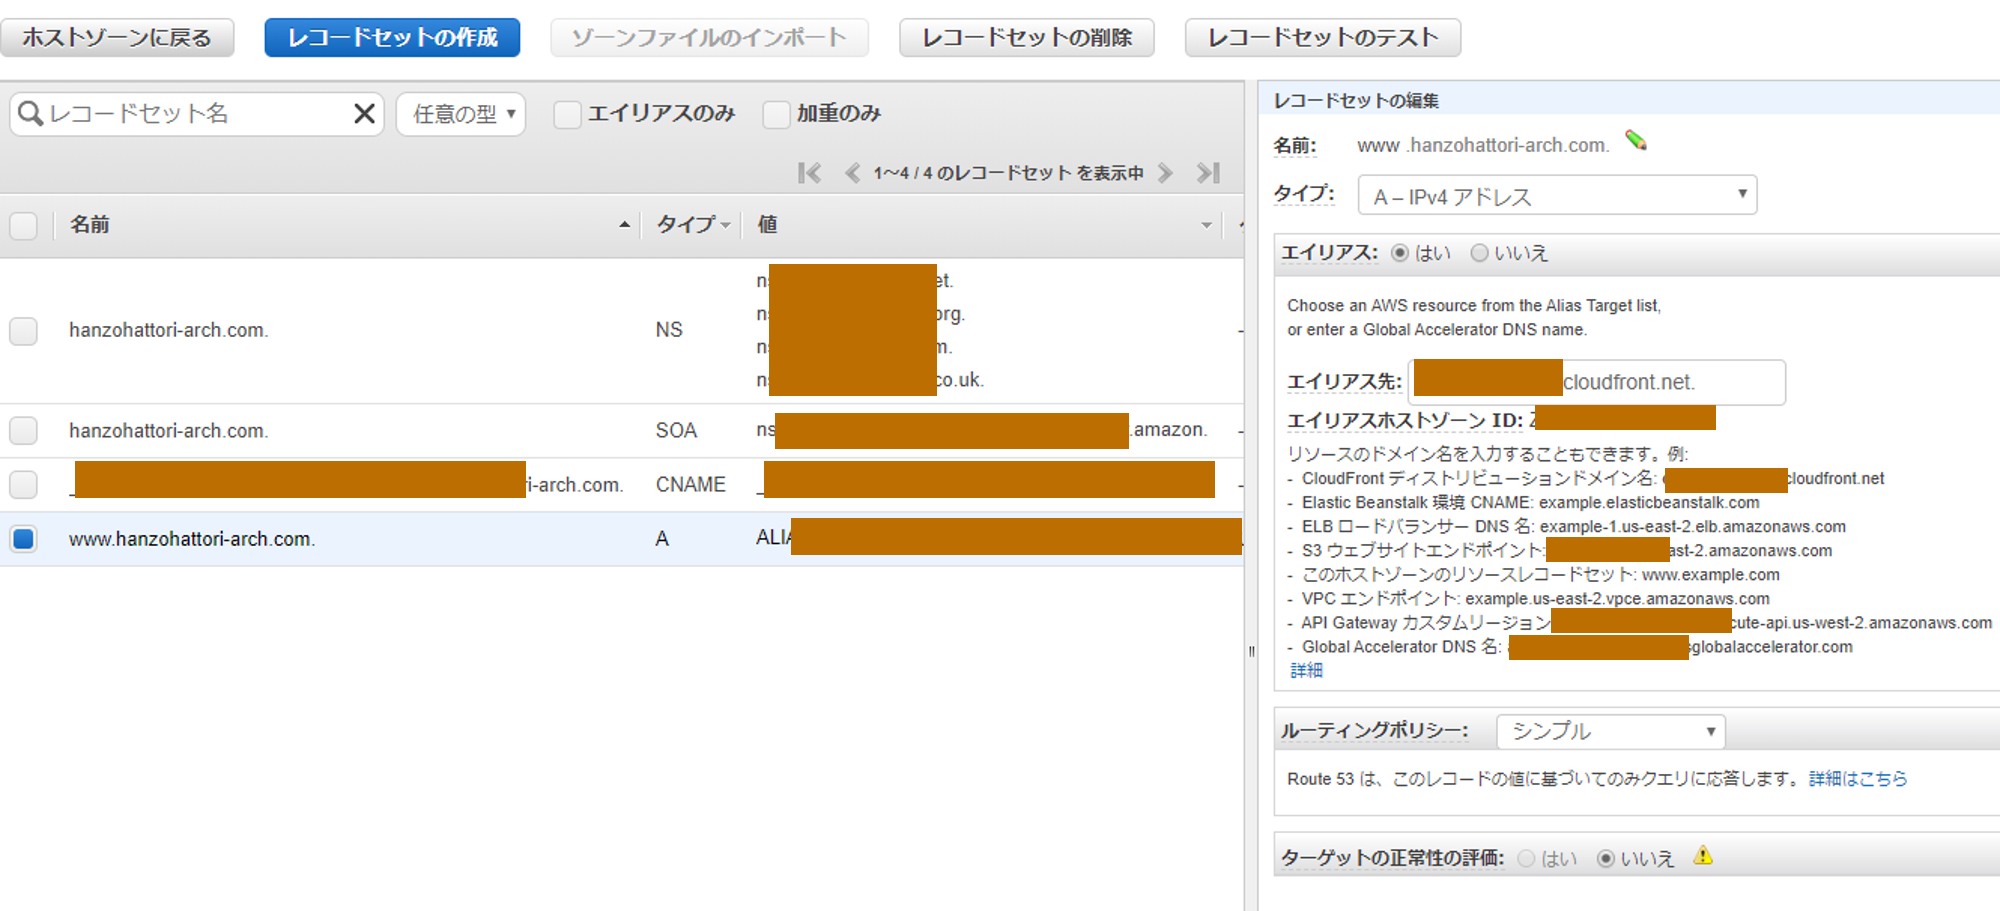Check the エイリアスのみ filter checkbox
Viewport: 2000px width, 911px height.
[x=568, y=114]
